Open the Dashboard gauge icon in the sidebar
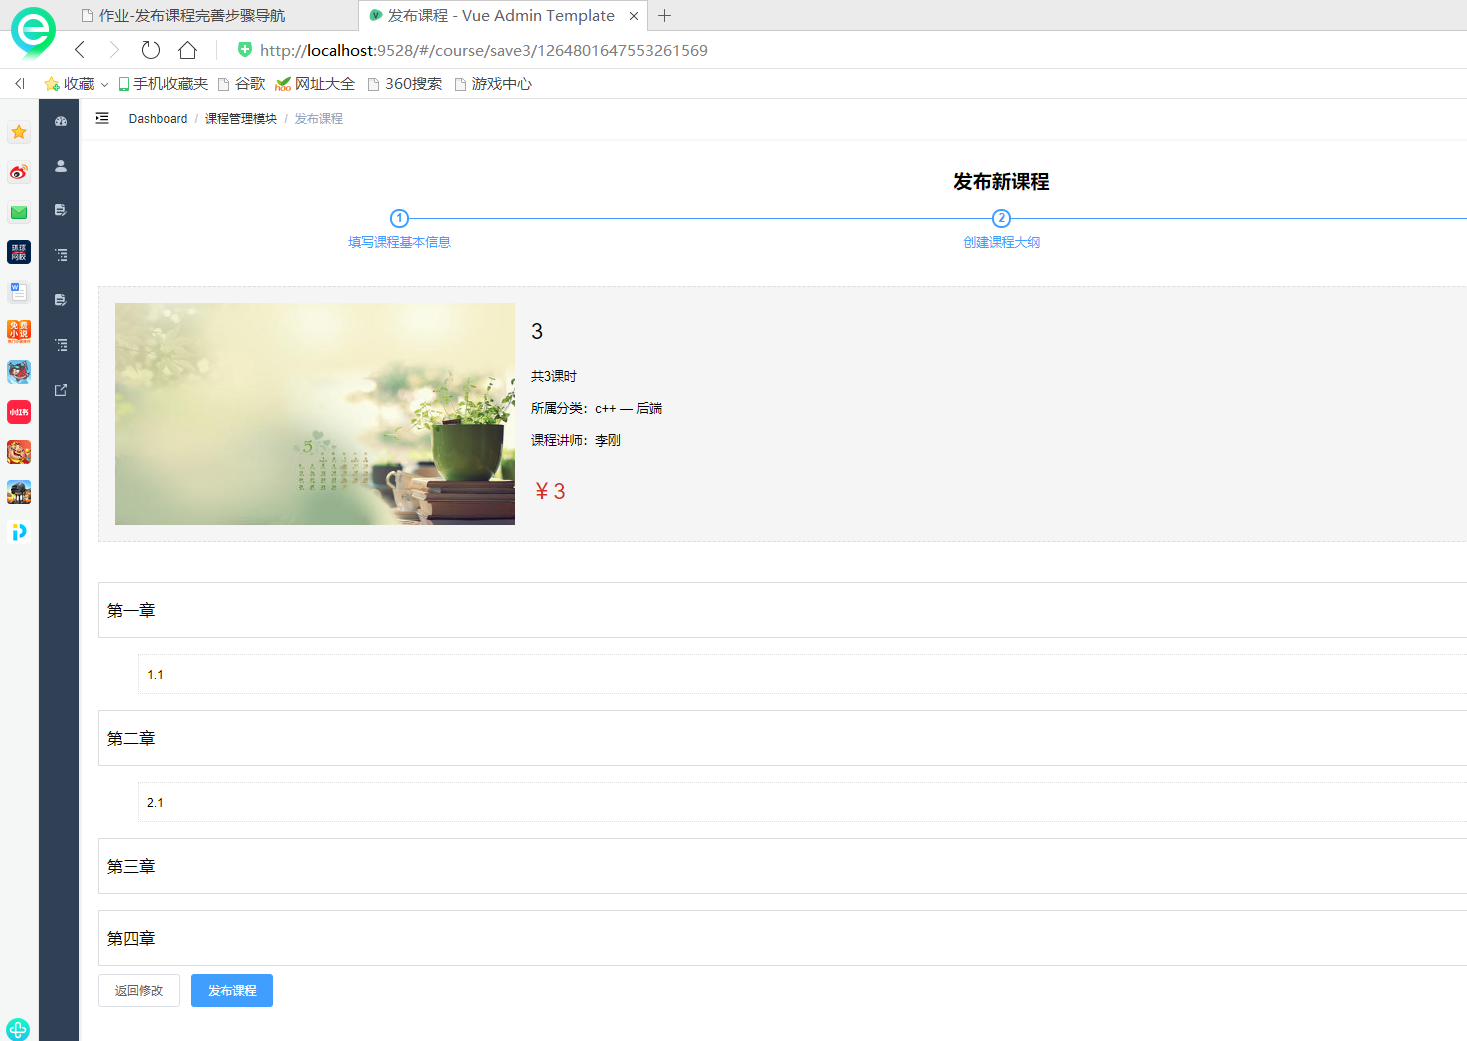The height and width of the screenshot is (1041, 1467). coord(60,120)
